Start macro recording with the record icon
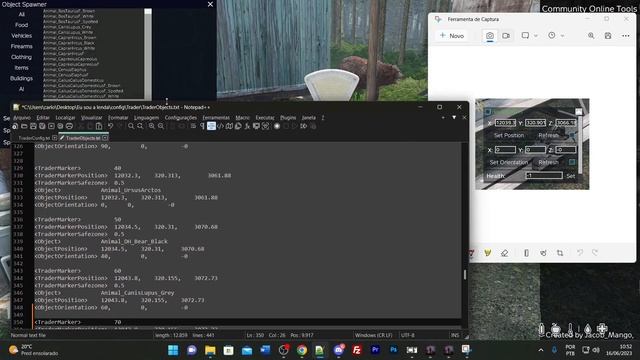This screenshot has height=360, width=640. [x=277, y=126]
